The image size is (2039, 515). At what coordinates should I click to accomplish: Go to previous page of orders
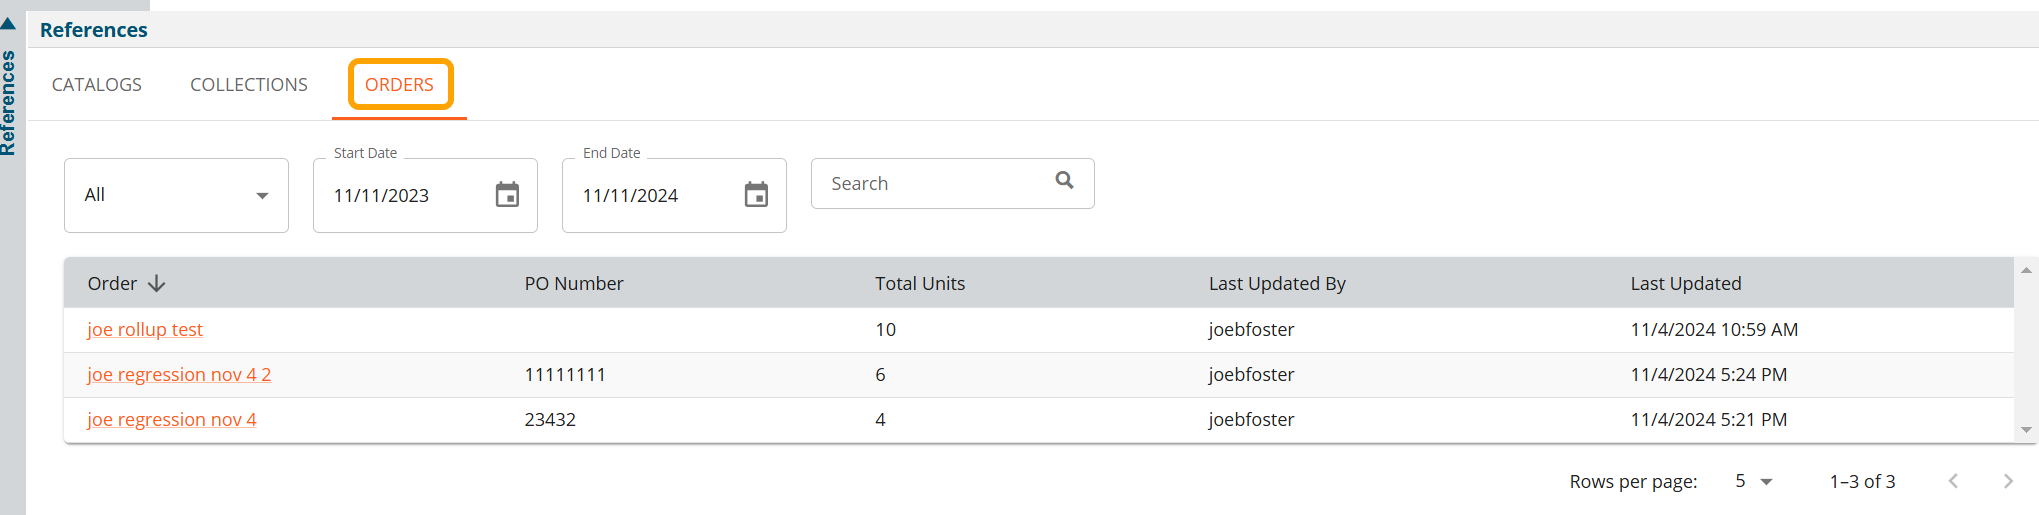[x=1953, y=481]
